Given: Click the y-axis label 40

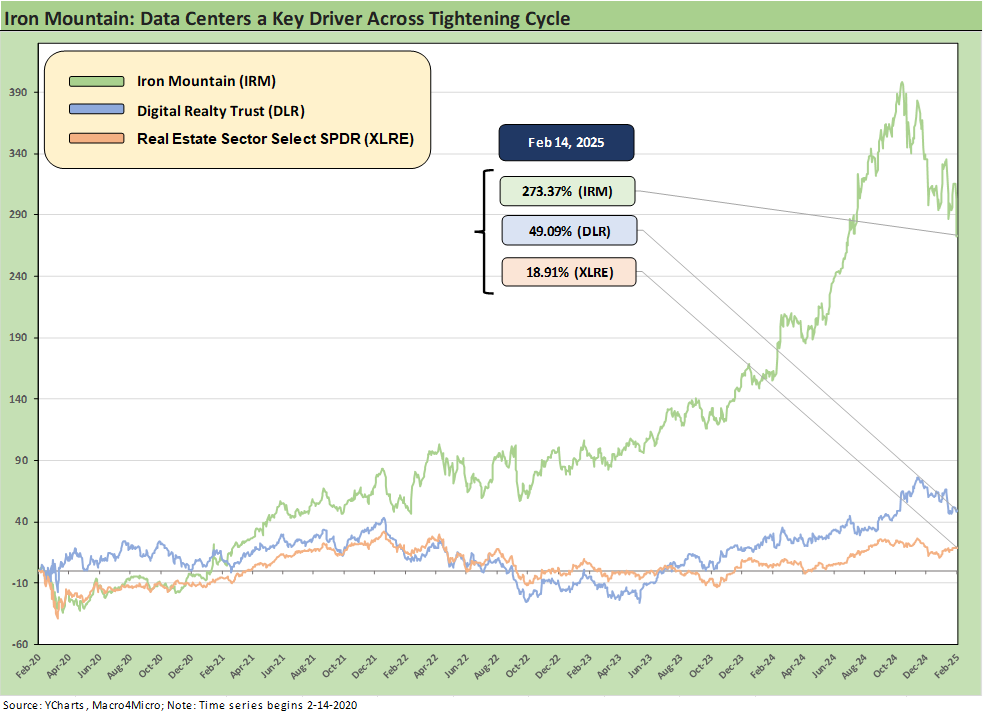Looking at the screenshot, I should [22, 521].
